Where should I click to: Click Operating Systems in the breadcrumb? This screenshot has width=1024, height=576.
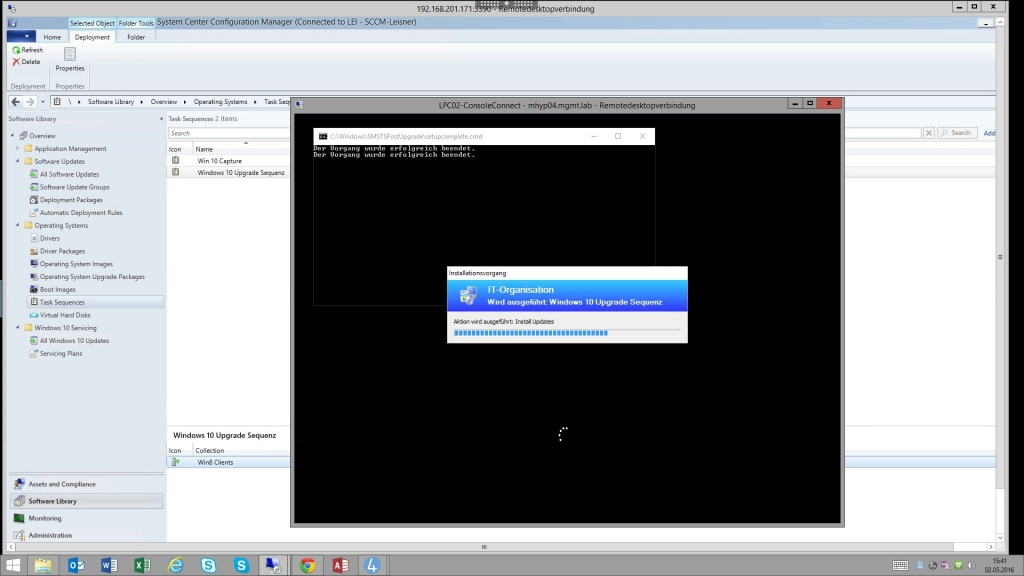tap(220, 102)
